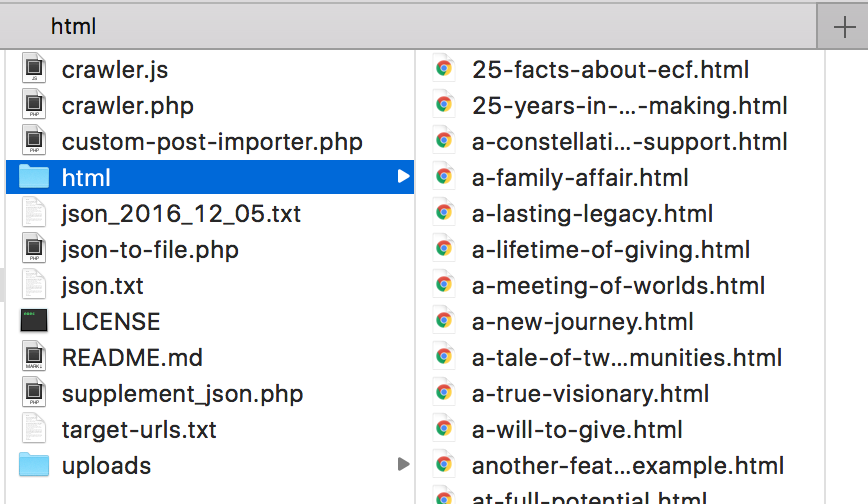Click Chrome icon beside 25-years-in-...-making.html
Image resolution: width=868 pixels, height=504 pixels.
click(x=443, y=104)
